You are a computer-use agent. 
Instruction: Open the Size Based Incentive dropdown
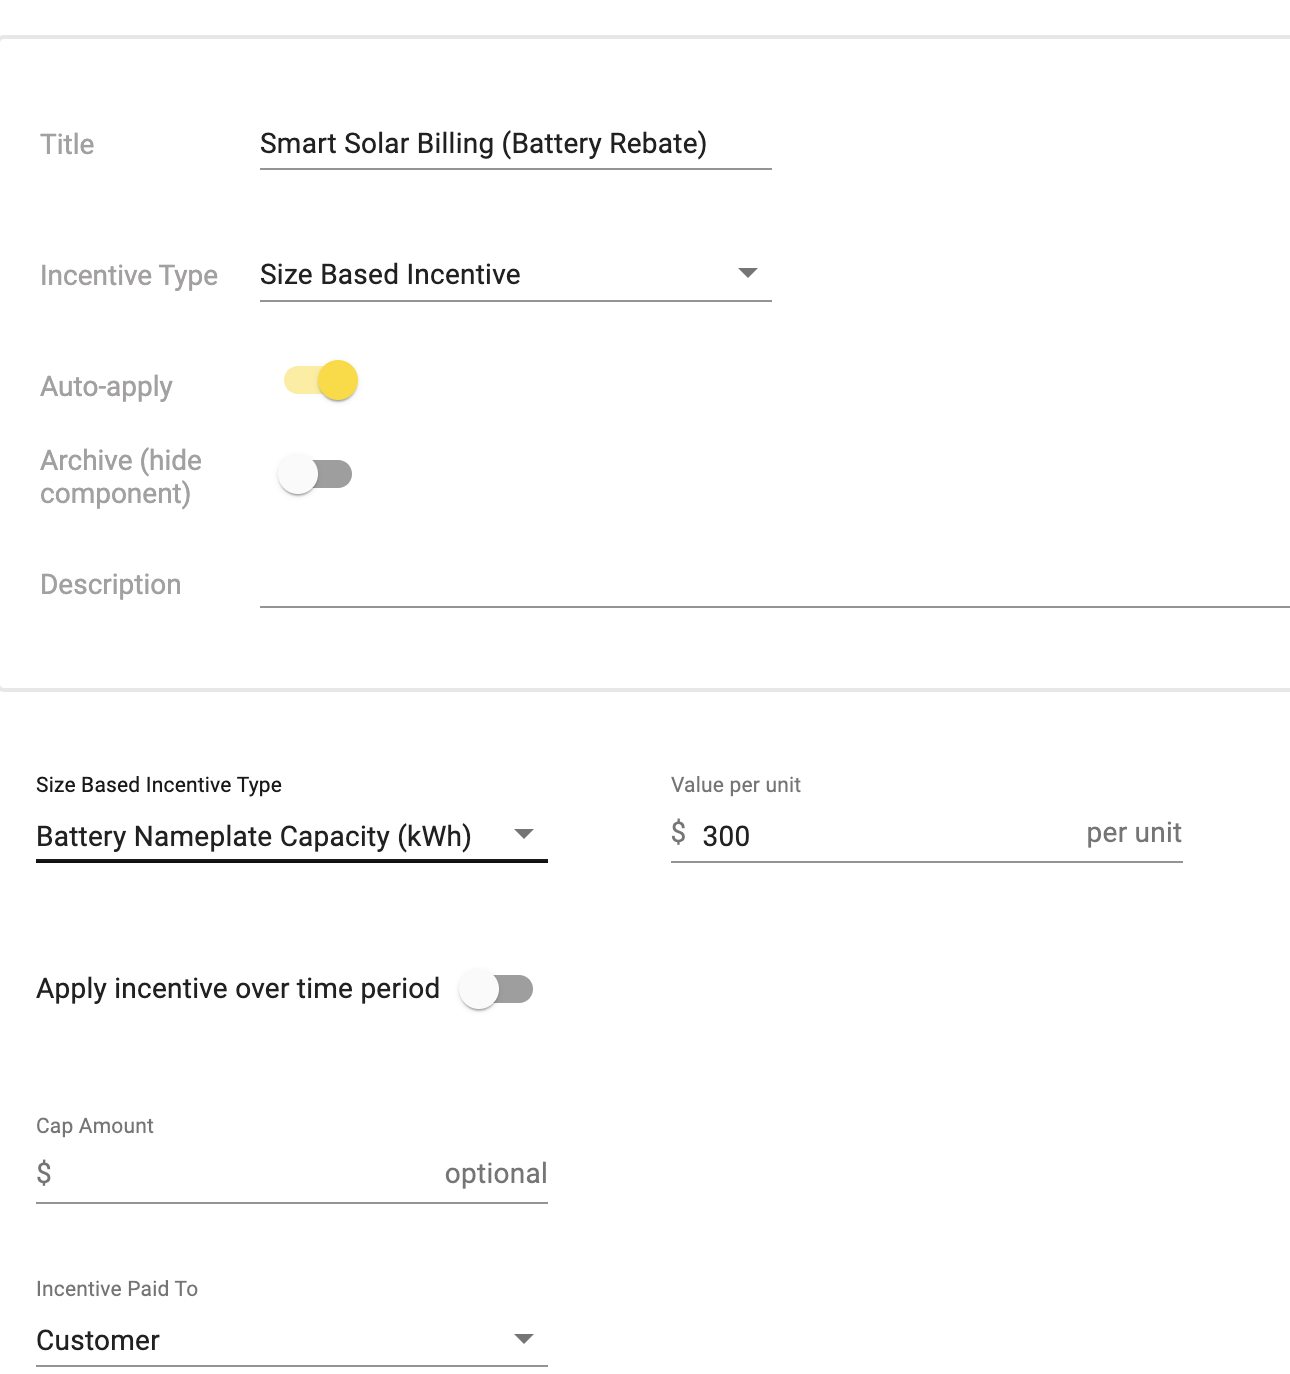coord(516,274)
